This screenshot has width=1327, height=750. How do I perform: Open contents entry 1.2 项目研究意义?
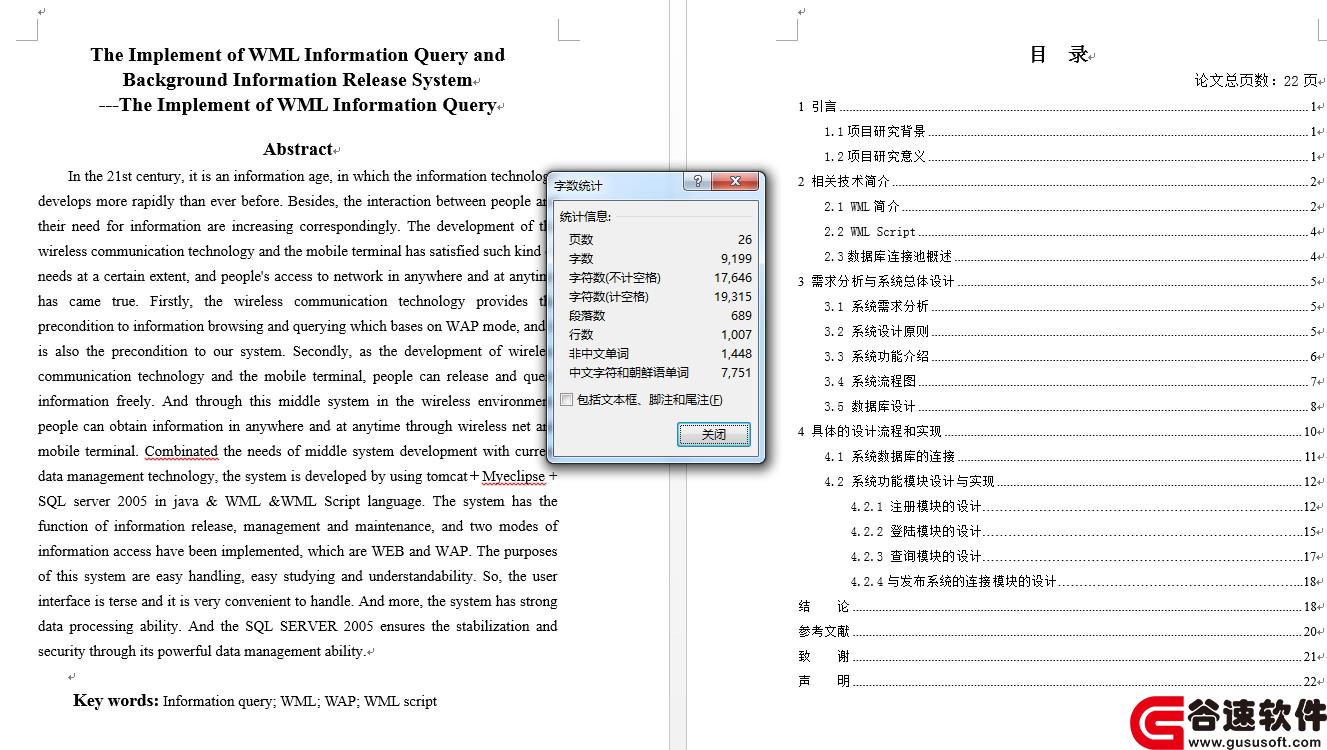(1071, 156)
